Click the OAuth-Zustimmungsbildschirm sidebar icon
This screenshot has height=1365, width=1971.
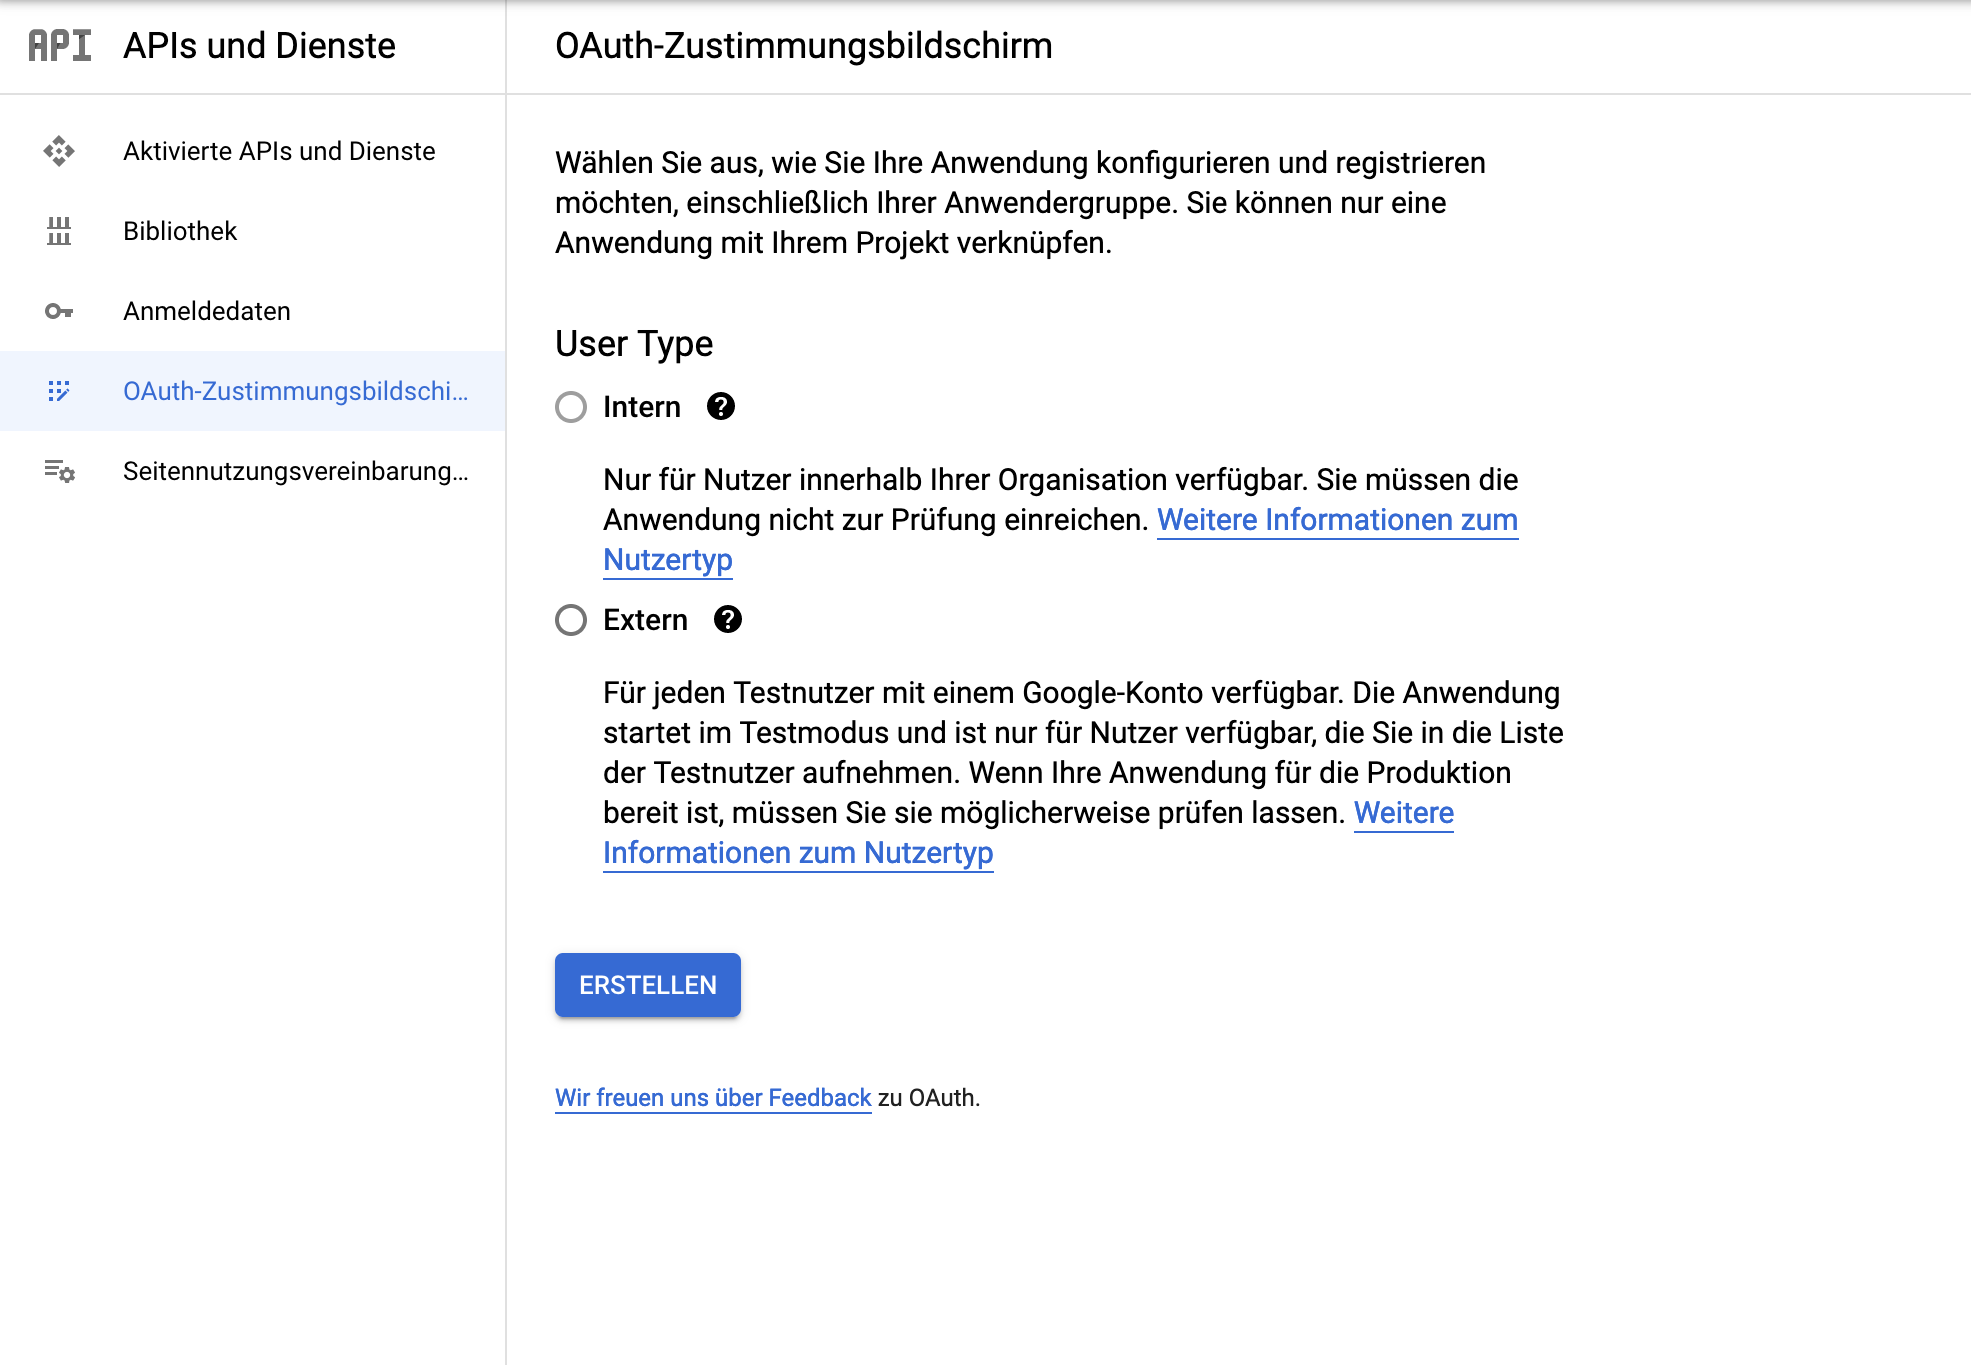point(59,391)
